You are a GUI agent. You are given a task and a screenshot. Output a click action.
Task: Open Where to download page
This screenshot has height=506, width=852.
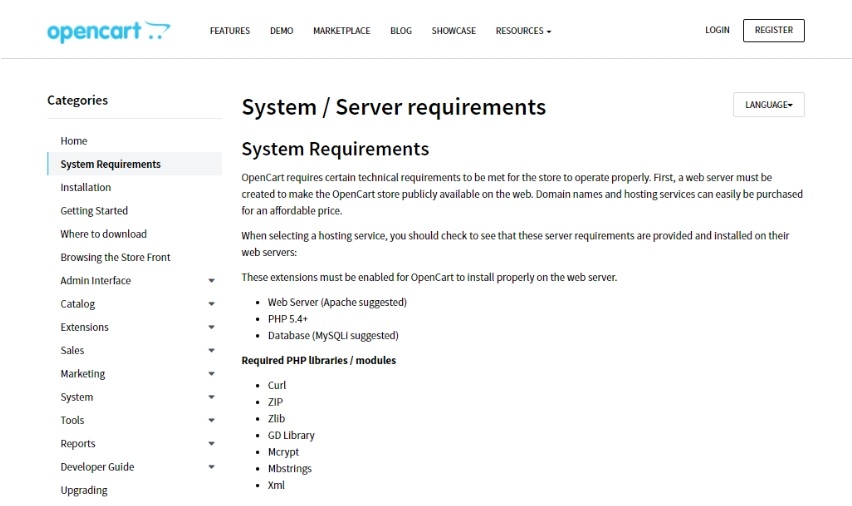103,234
